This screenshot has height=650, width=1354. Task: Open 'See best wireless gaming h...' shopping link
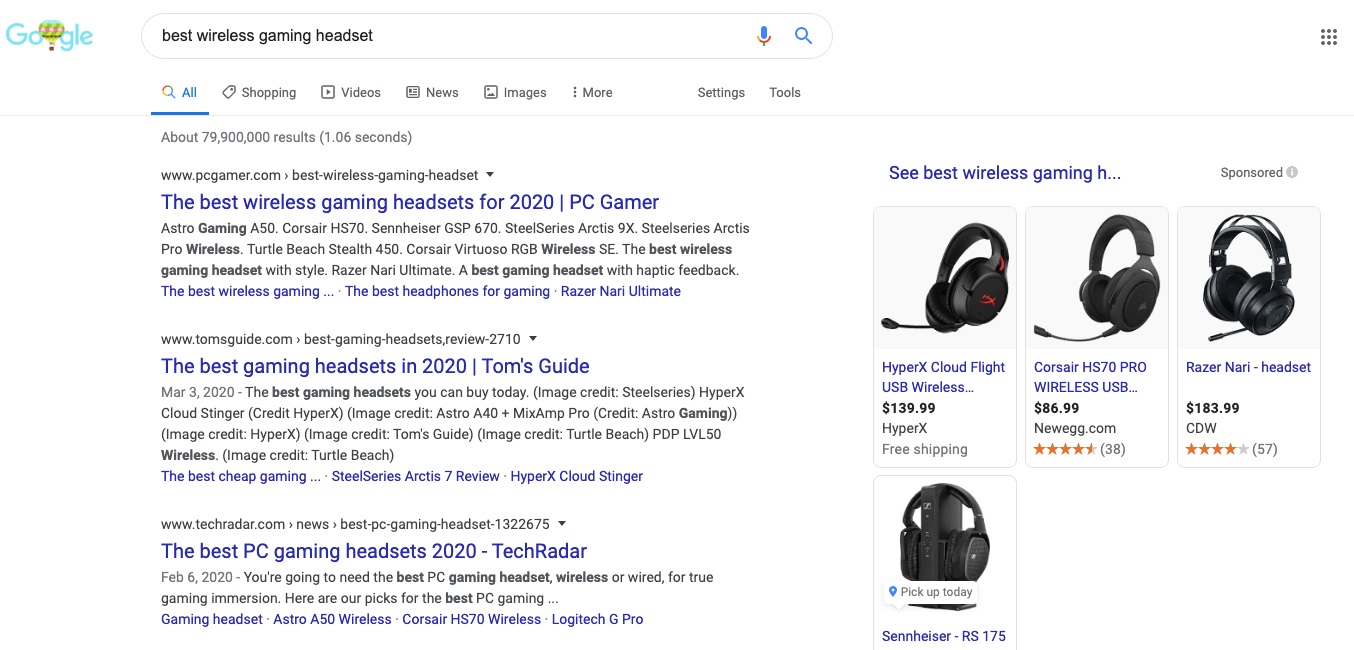1005,173
